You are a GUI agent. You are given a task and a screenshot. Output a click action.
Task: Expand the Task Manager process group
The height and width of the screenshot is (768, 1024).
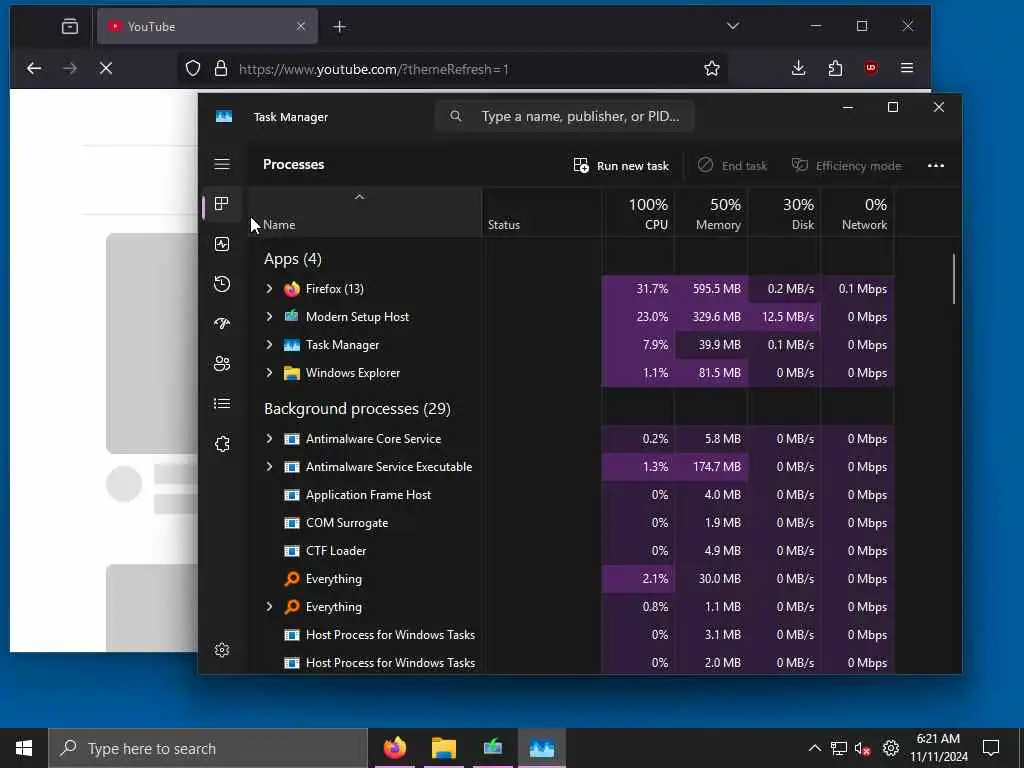[269, 345]
